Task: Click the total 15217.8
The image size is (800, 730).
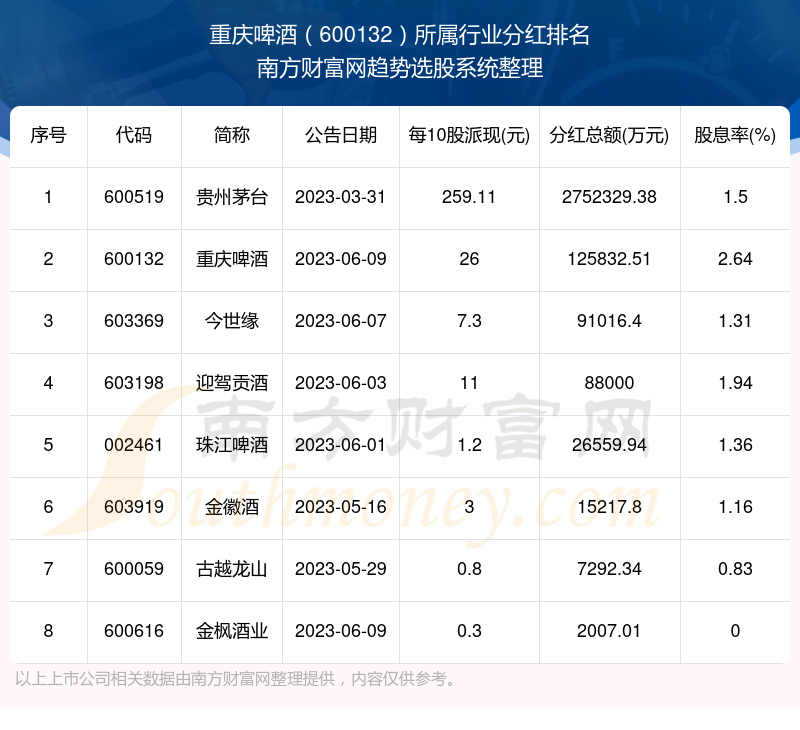Action: click(x=609, y=507)
